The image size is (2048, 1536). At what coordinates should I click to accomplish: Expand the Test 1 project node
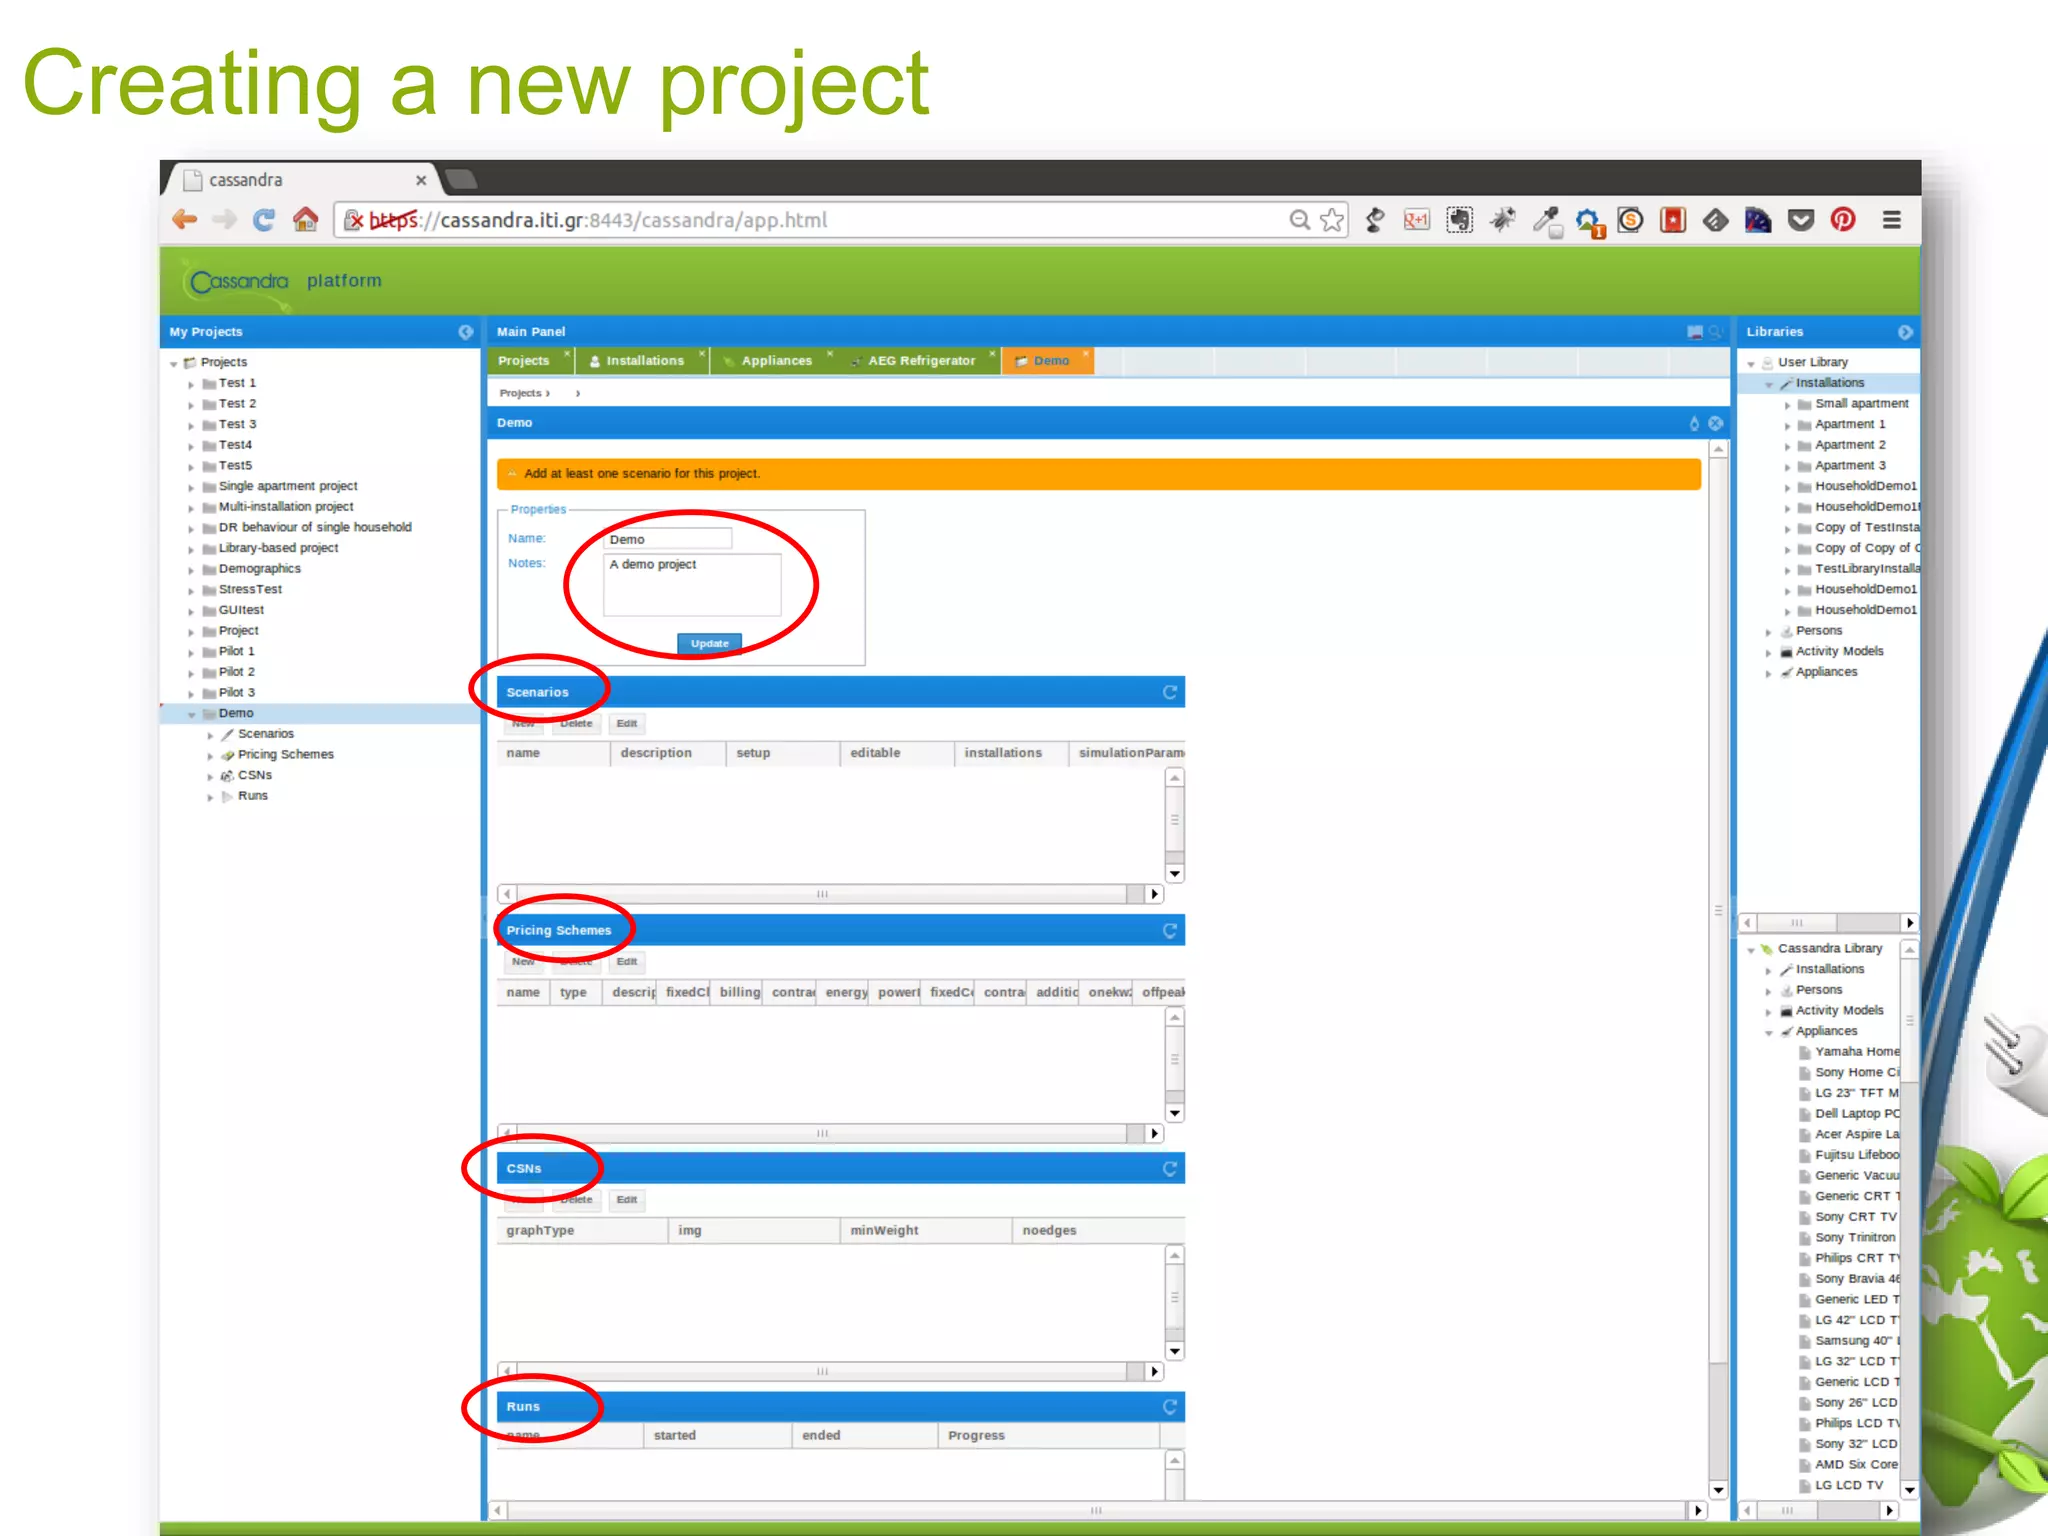click(191, 384)
